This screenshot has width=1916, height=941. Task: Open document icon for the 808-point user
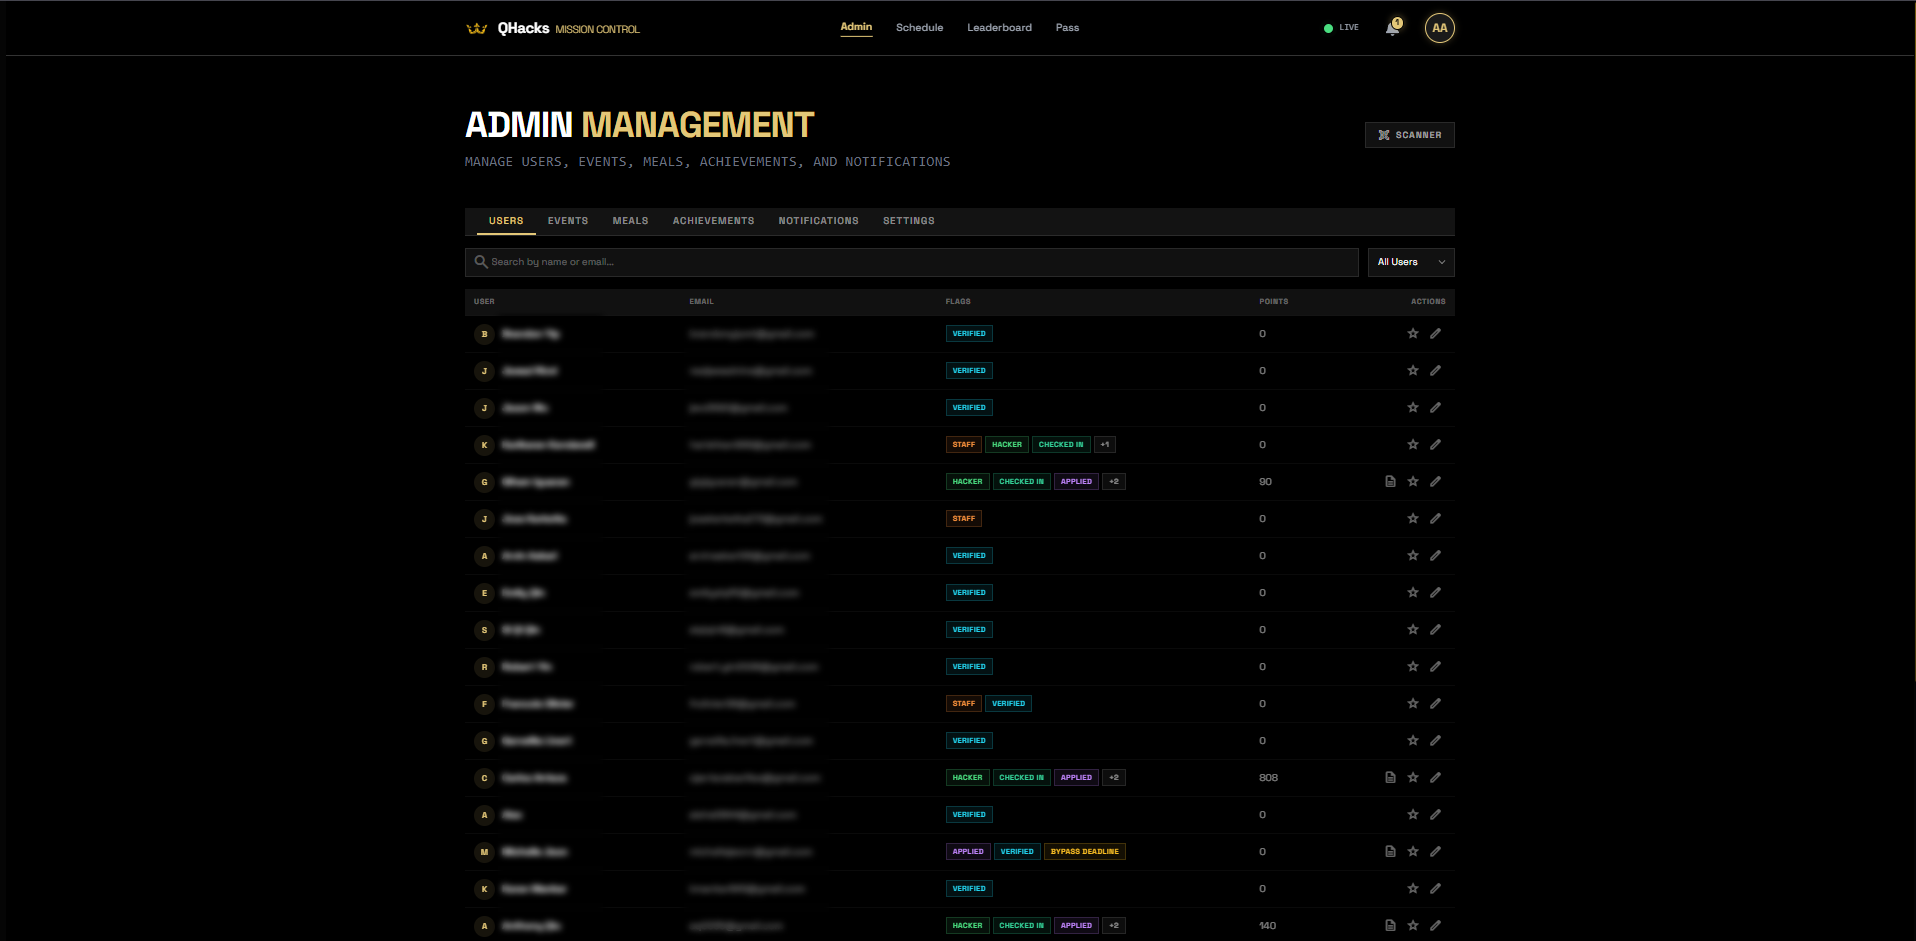(x=1390, y=778)
